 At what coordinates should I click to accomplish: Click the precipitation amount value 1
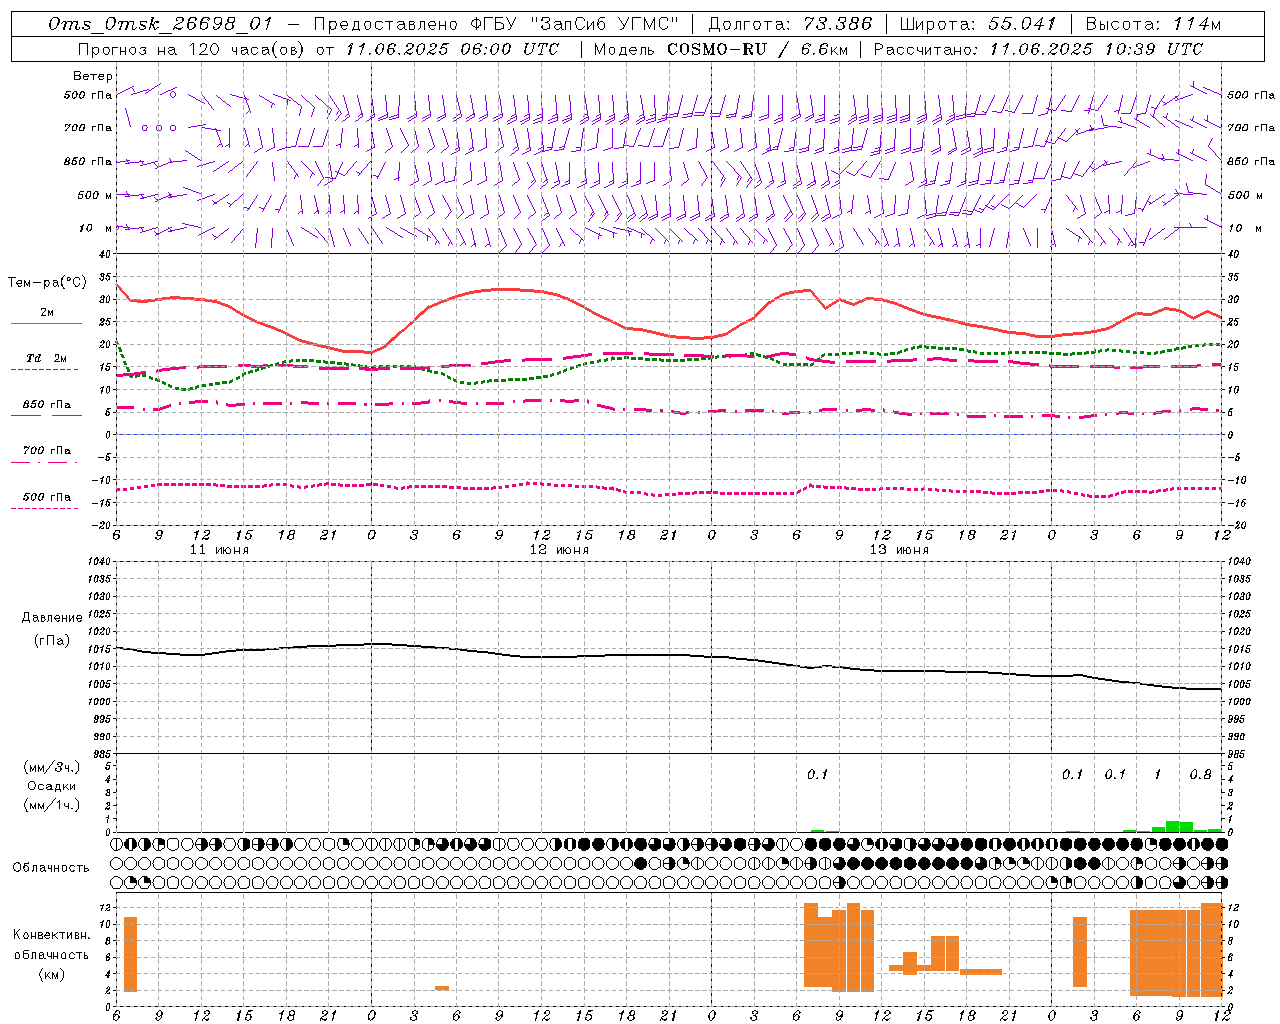[1158, 774]
